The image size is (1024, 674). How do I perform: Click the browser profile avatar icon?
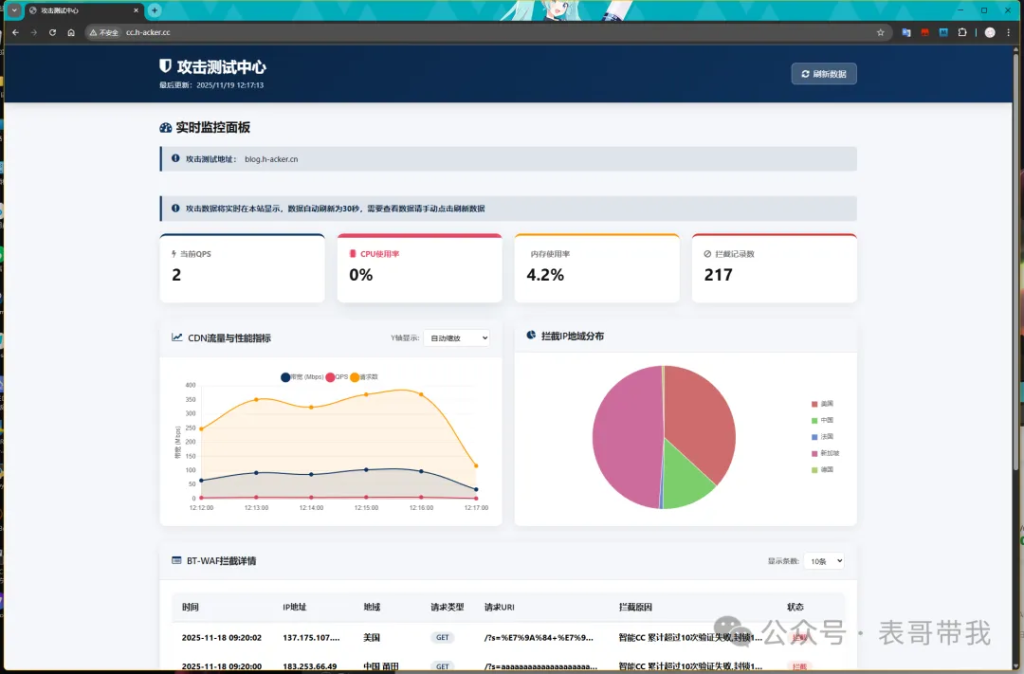click(x=989, y=32)
